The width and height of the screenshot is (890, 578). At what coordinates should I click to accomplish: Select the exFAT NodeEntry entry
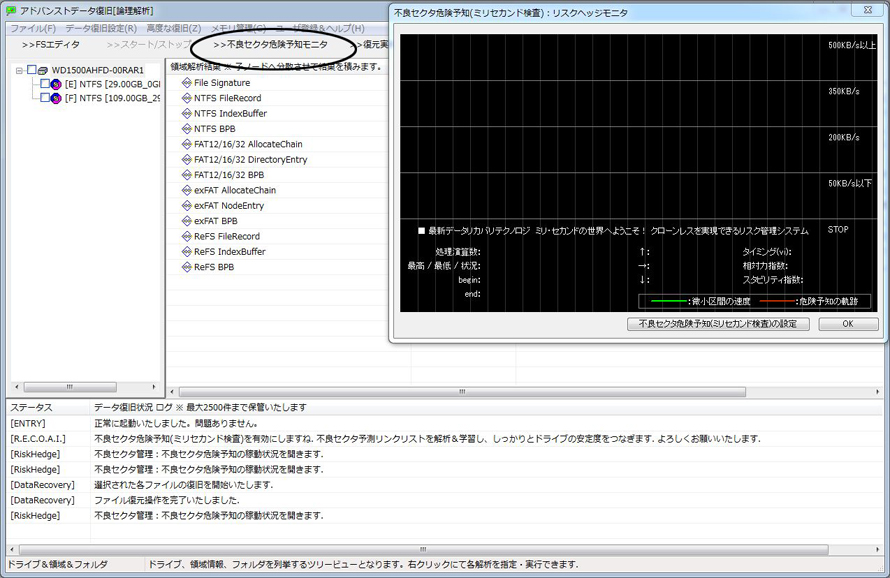coord(229,206)
